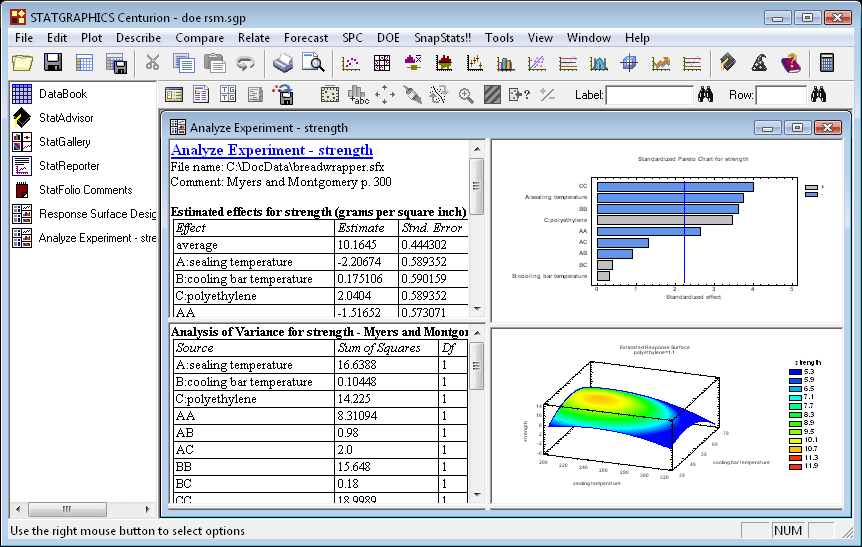Click the Cut scissors icon
Screen dimensions: 862x547
click(x=153, y=63)
